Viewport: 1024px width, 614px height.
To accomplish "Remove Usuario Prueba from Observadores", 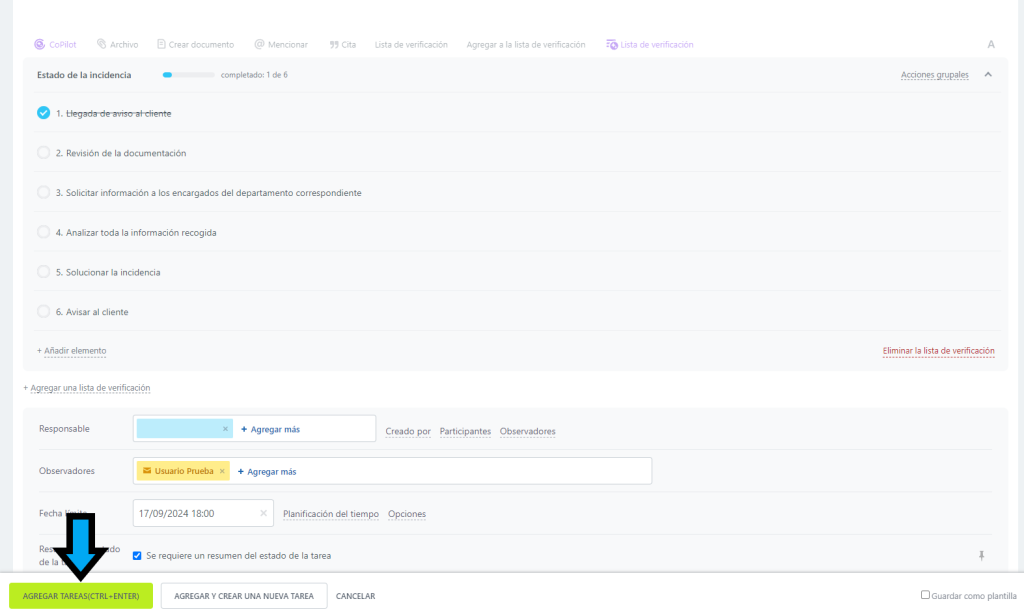I will 222,472.
